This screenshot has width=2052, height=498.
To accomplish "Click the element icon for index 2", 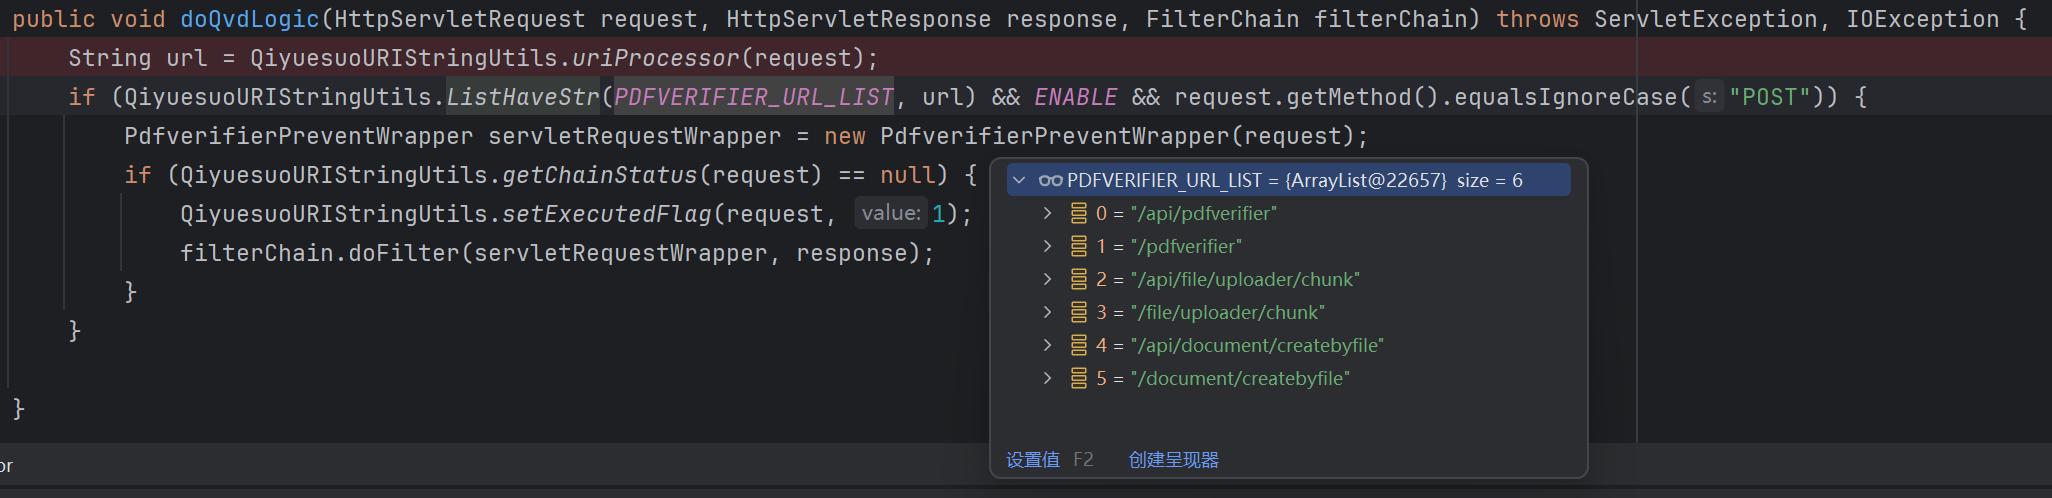I will click(1078, 279).
